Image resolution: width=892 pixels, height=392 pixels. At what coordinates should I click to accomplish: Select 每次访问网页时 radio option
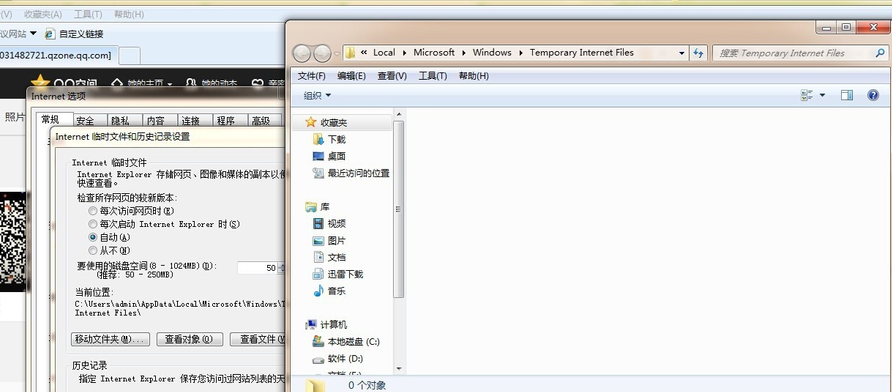[x=93, y=211]
